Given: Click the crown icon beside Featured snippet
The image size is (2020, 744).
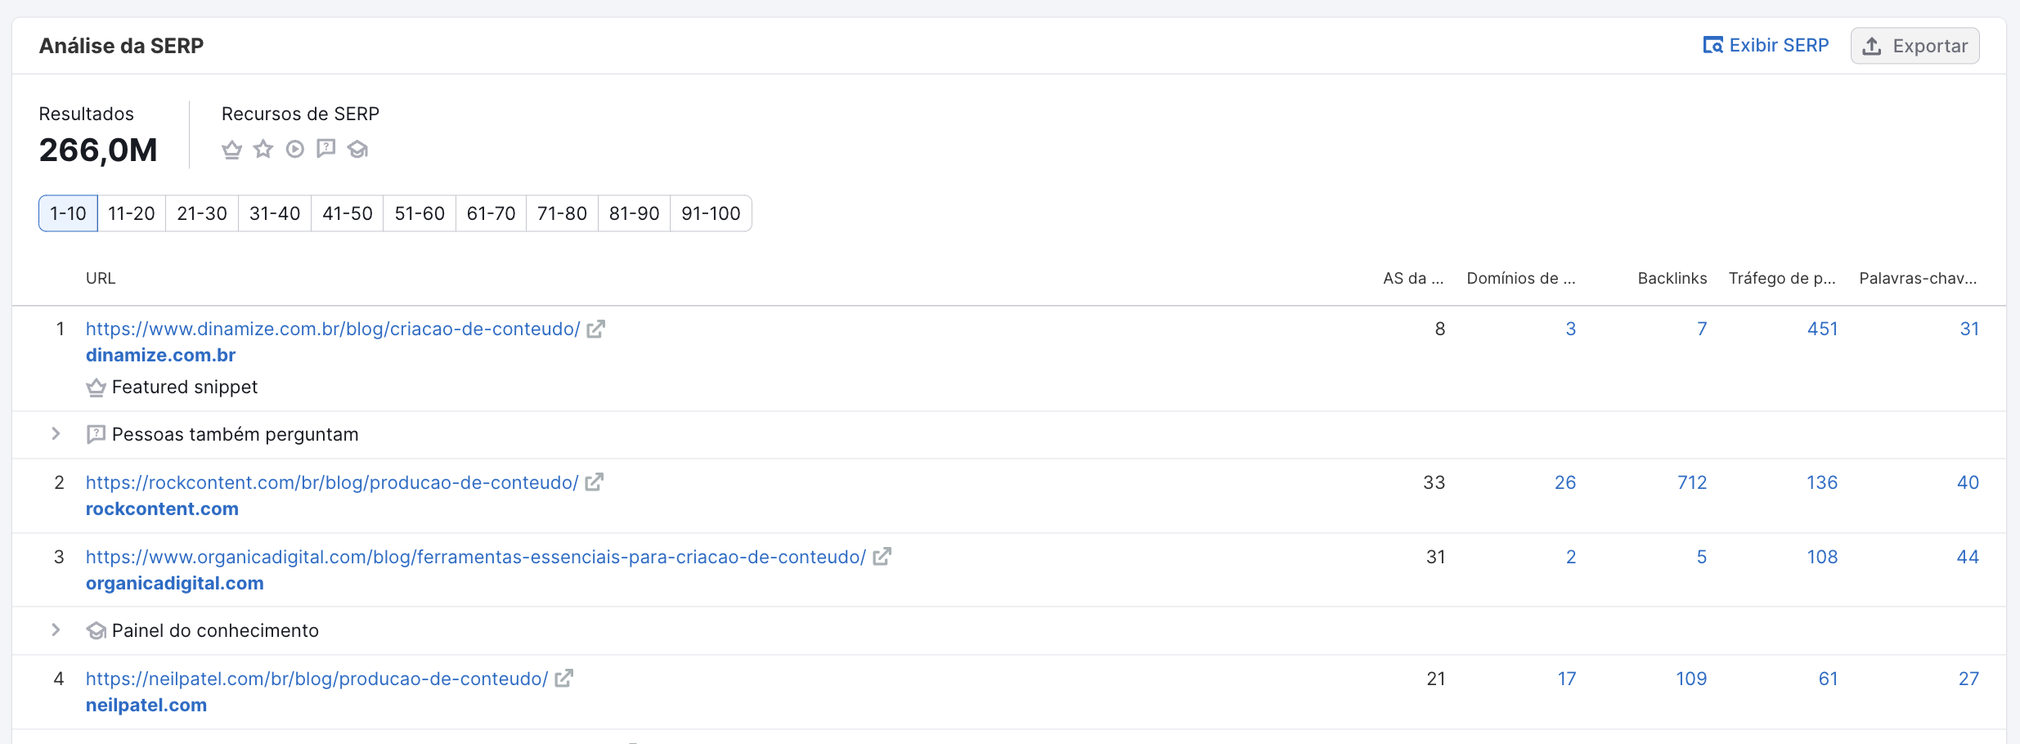Looking at the screenshot, I should (x=96, y=388).
